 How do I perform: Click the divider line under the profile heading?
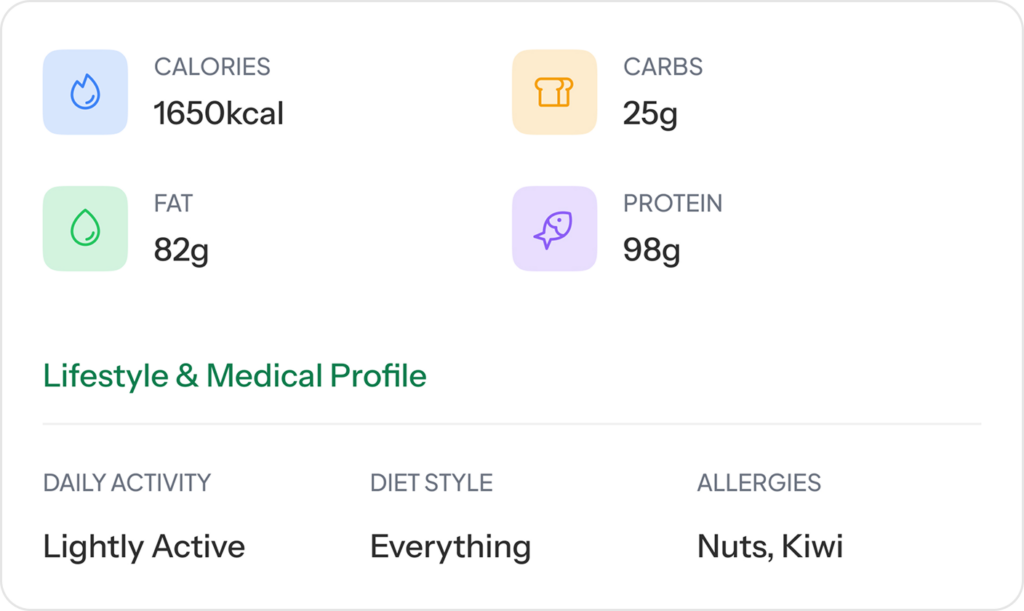click(x=512, y=424)
